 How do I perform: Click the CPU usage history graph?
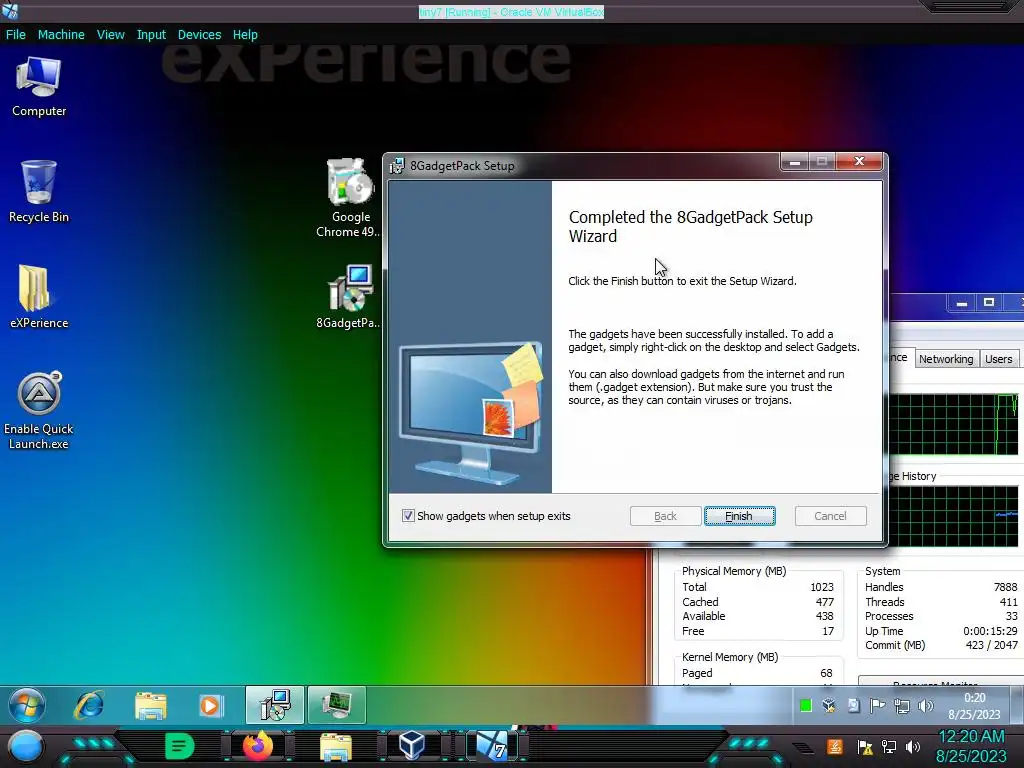953,424
